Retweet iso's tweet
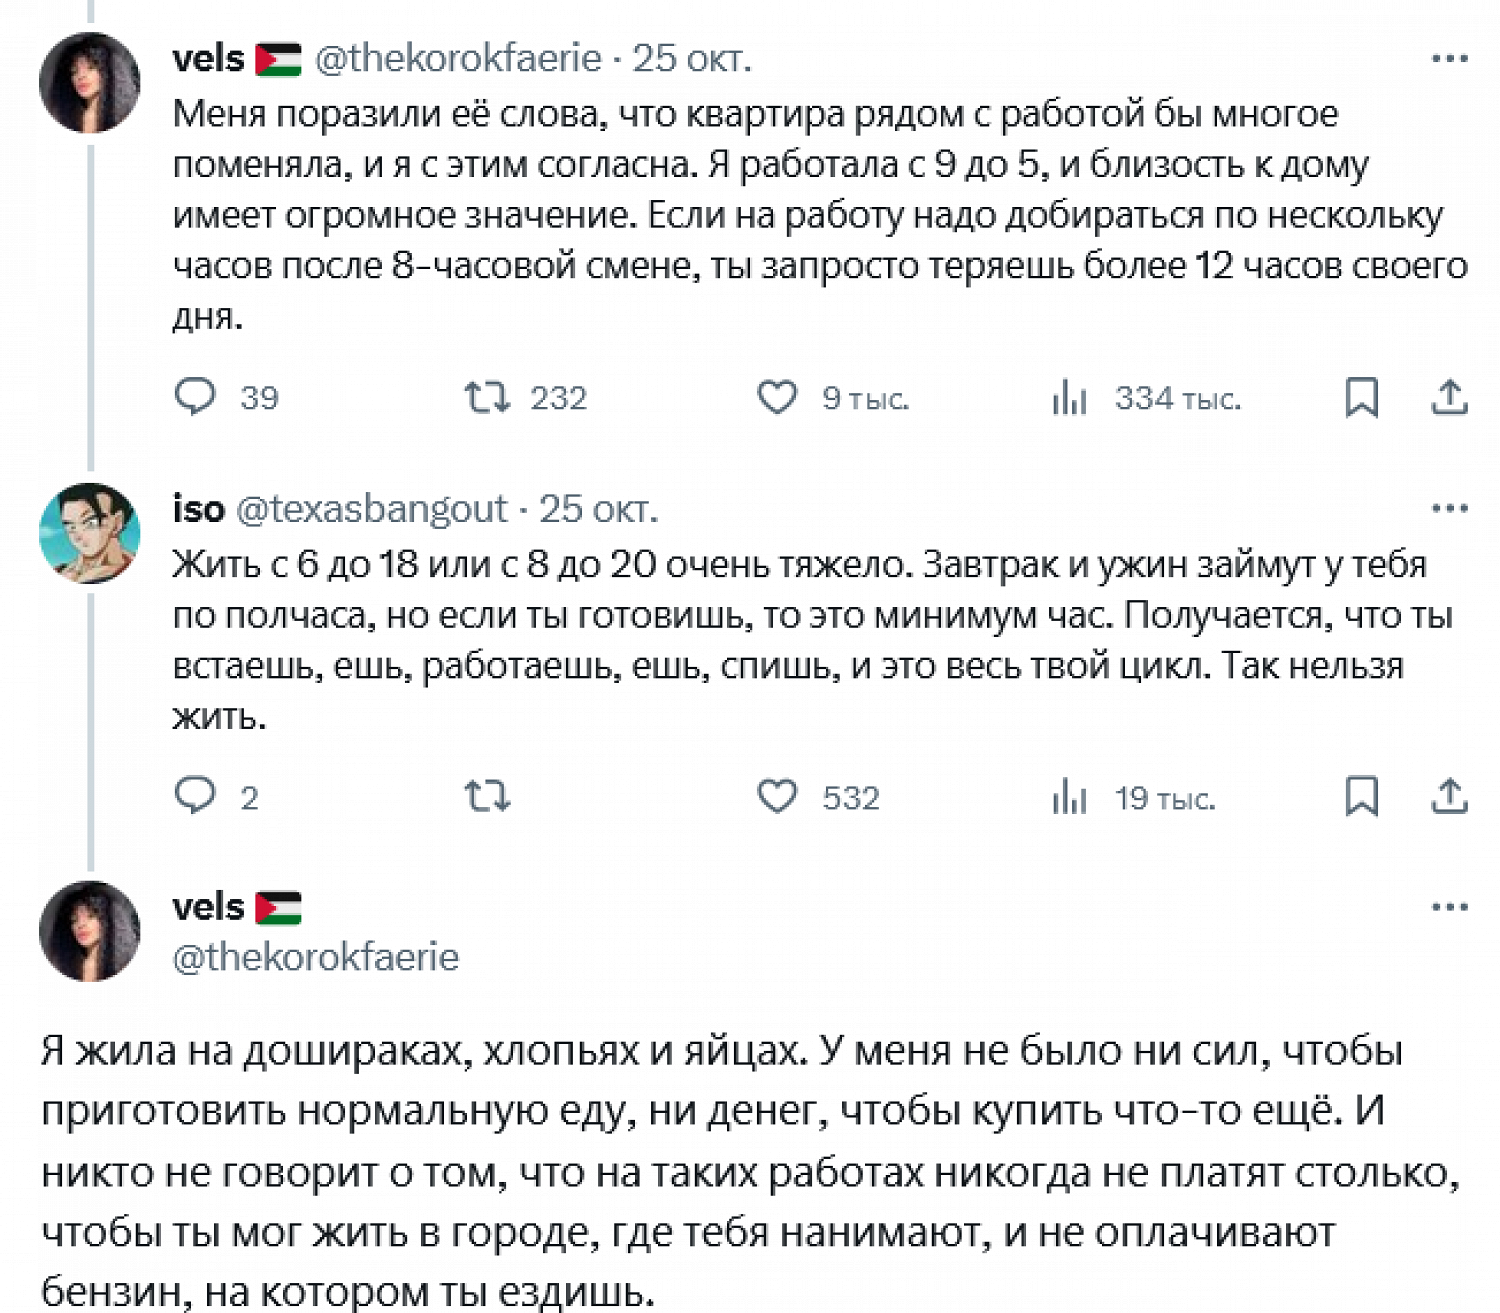Image resolution: width=1500 pixels, height=1313 pixels. (x=487, y=796)
